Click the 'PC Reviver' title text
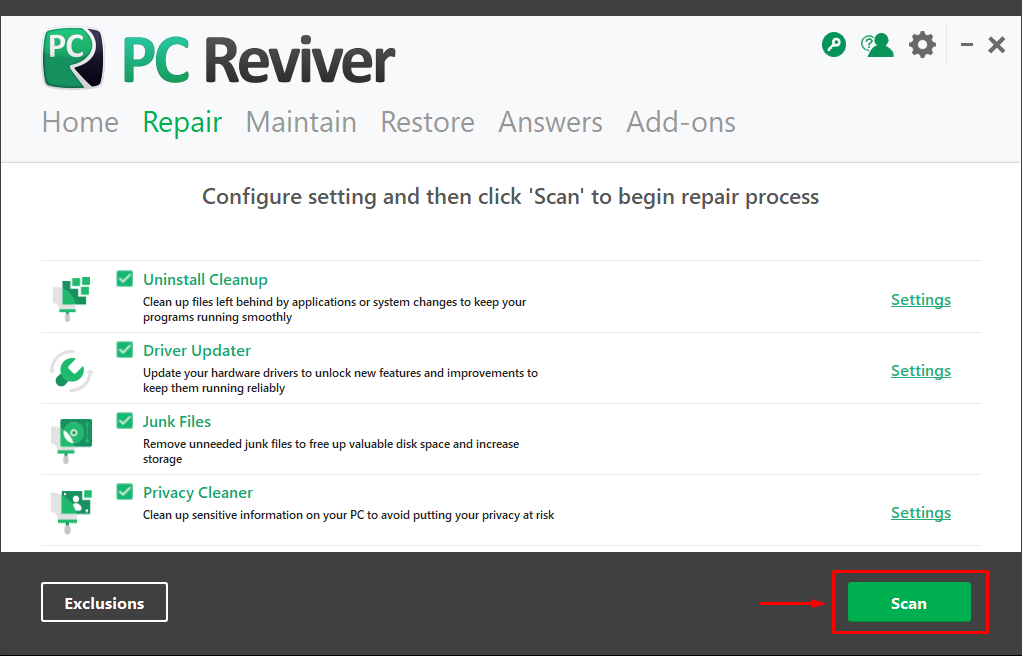The image size is (1022, 656). pyautogui.click(x=259, y=61)
